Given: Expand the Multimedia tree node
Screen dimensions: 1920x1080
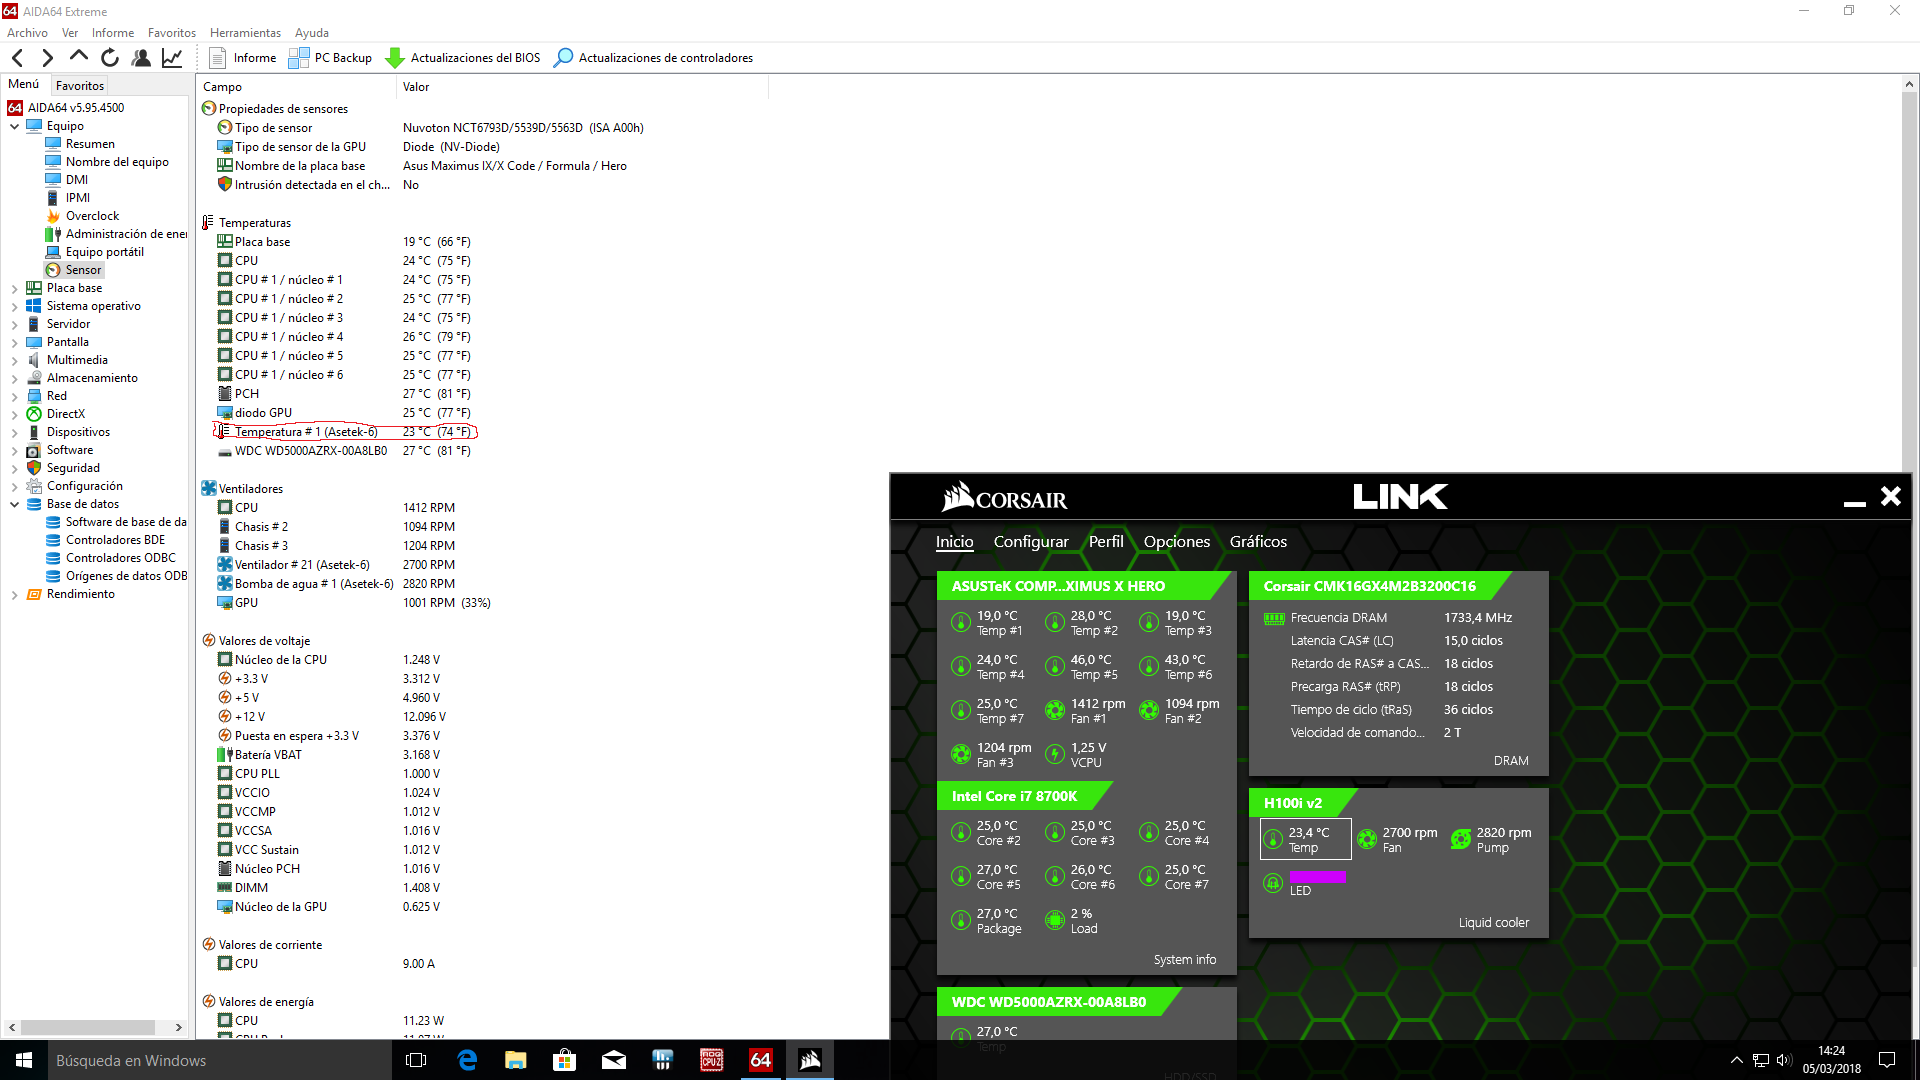Looking at the screenshot, I should coord(15,360).
